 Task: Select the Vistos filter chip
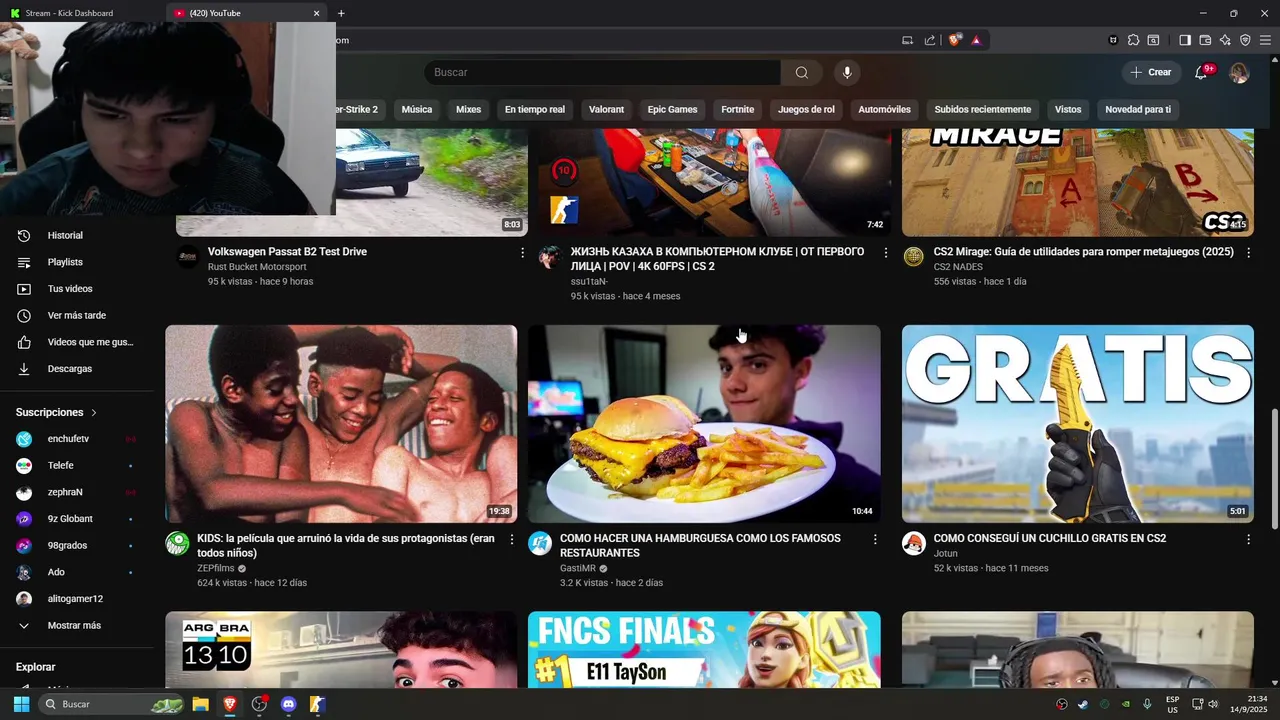1068,109
